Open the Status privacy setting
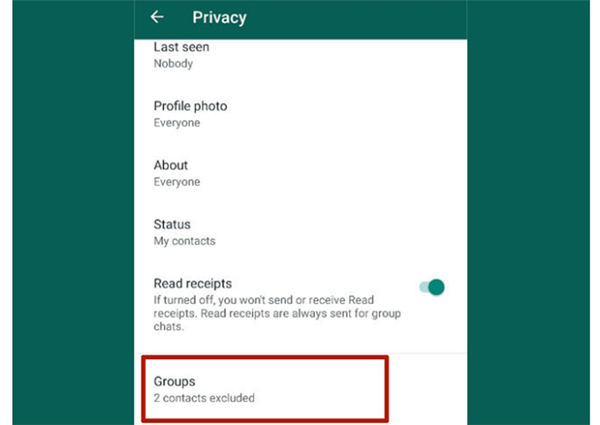The image size is (600, 425). point(300,232)
